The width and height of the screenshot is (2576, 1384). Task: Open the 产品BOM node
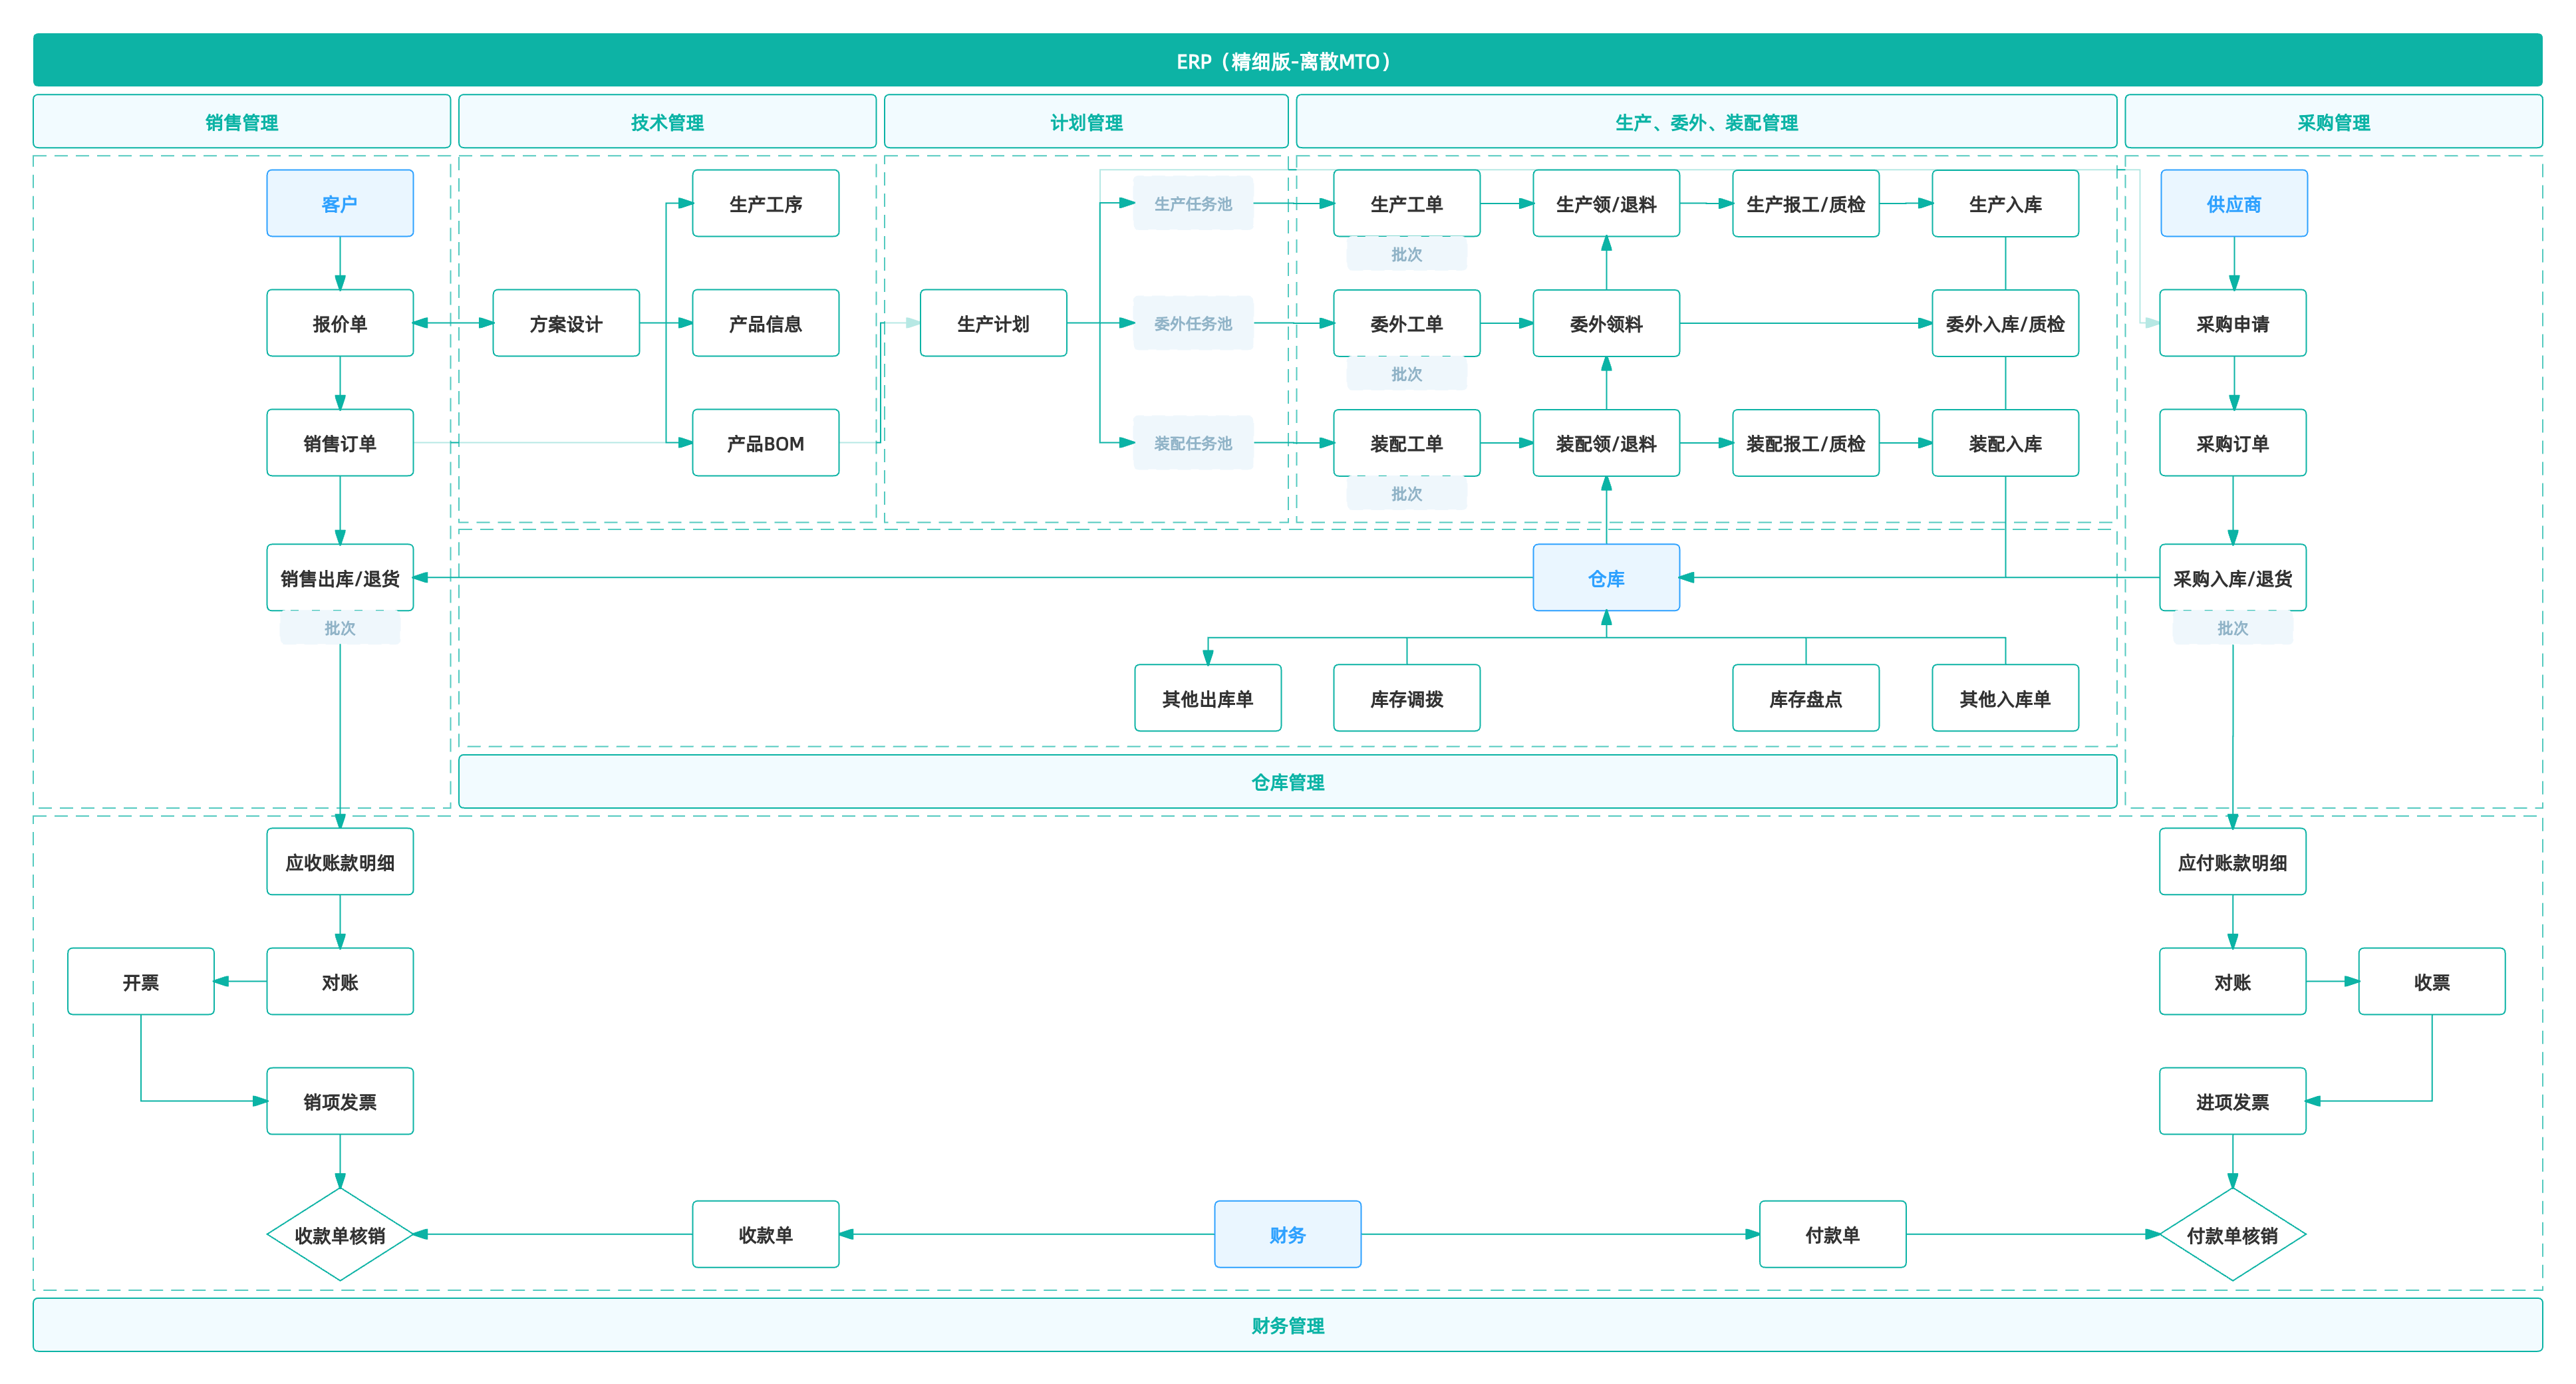pyautogui.click(x=765, y=443)
